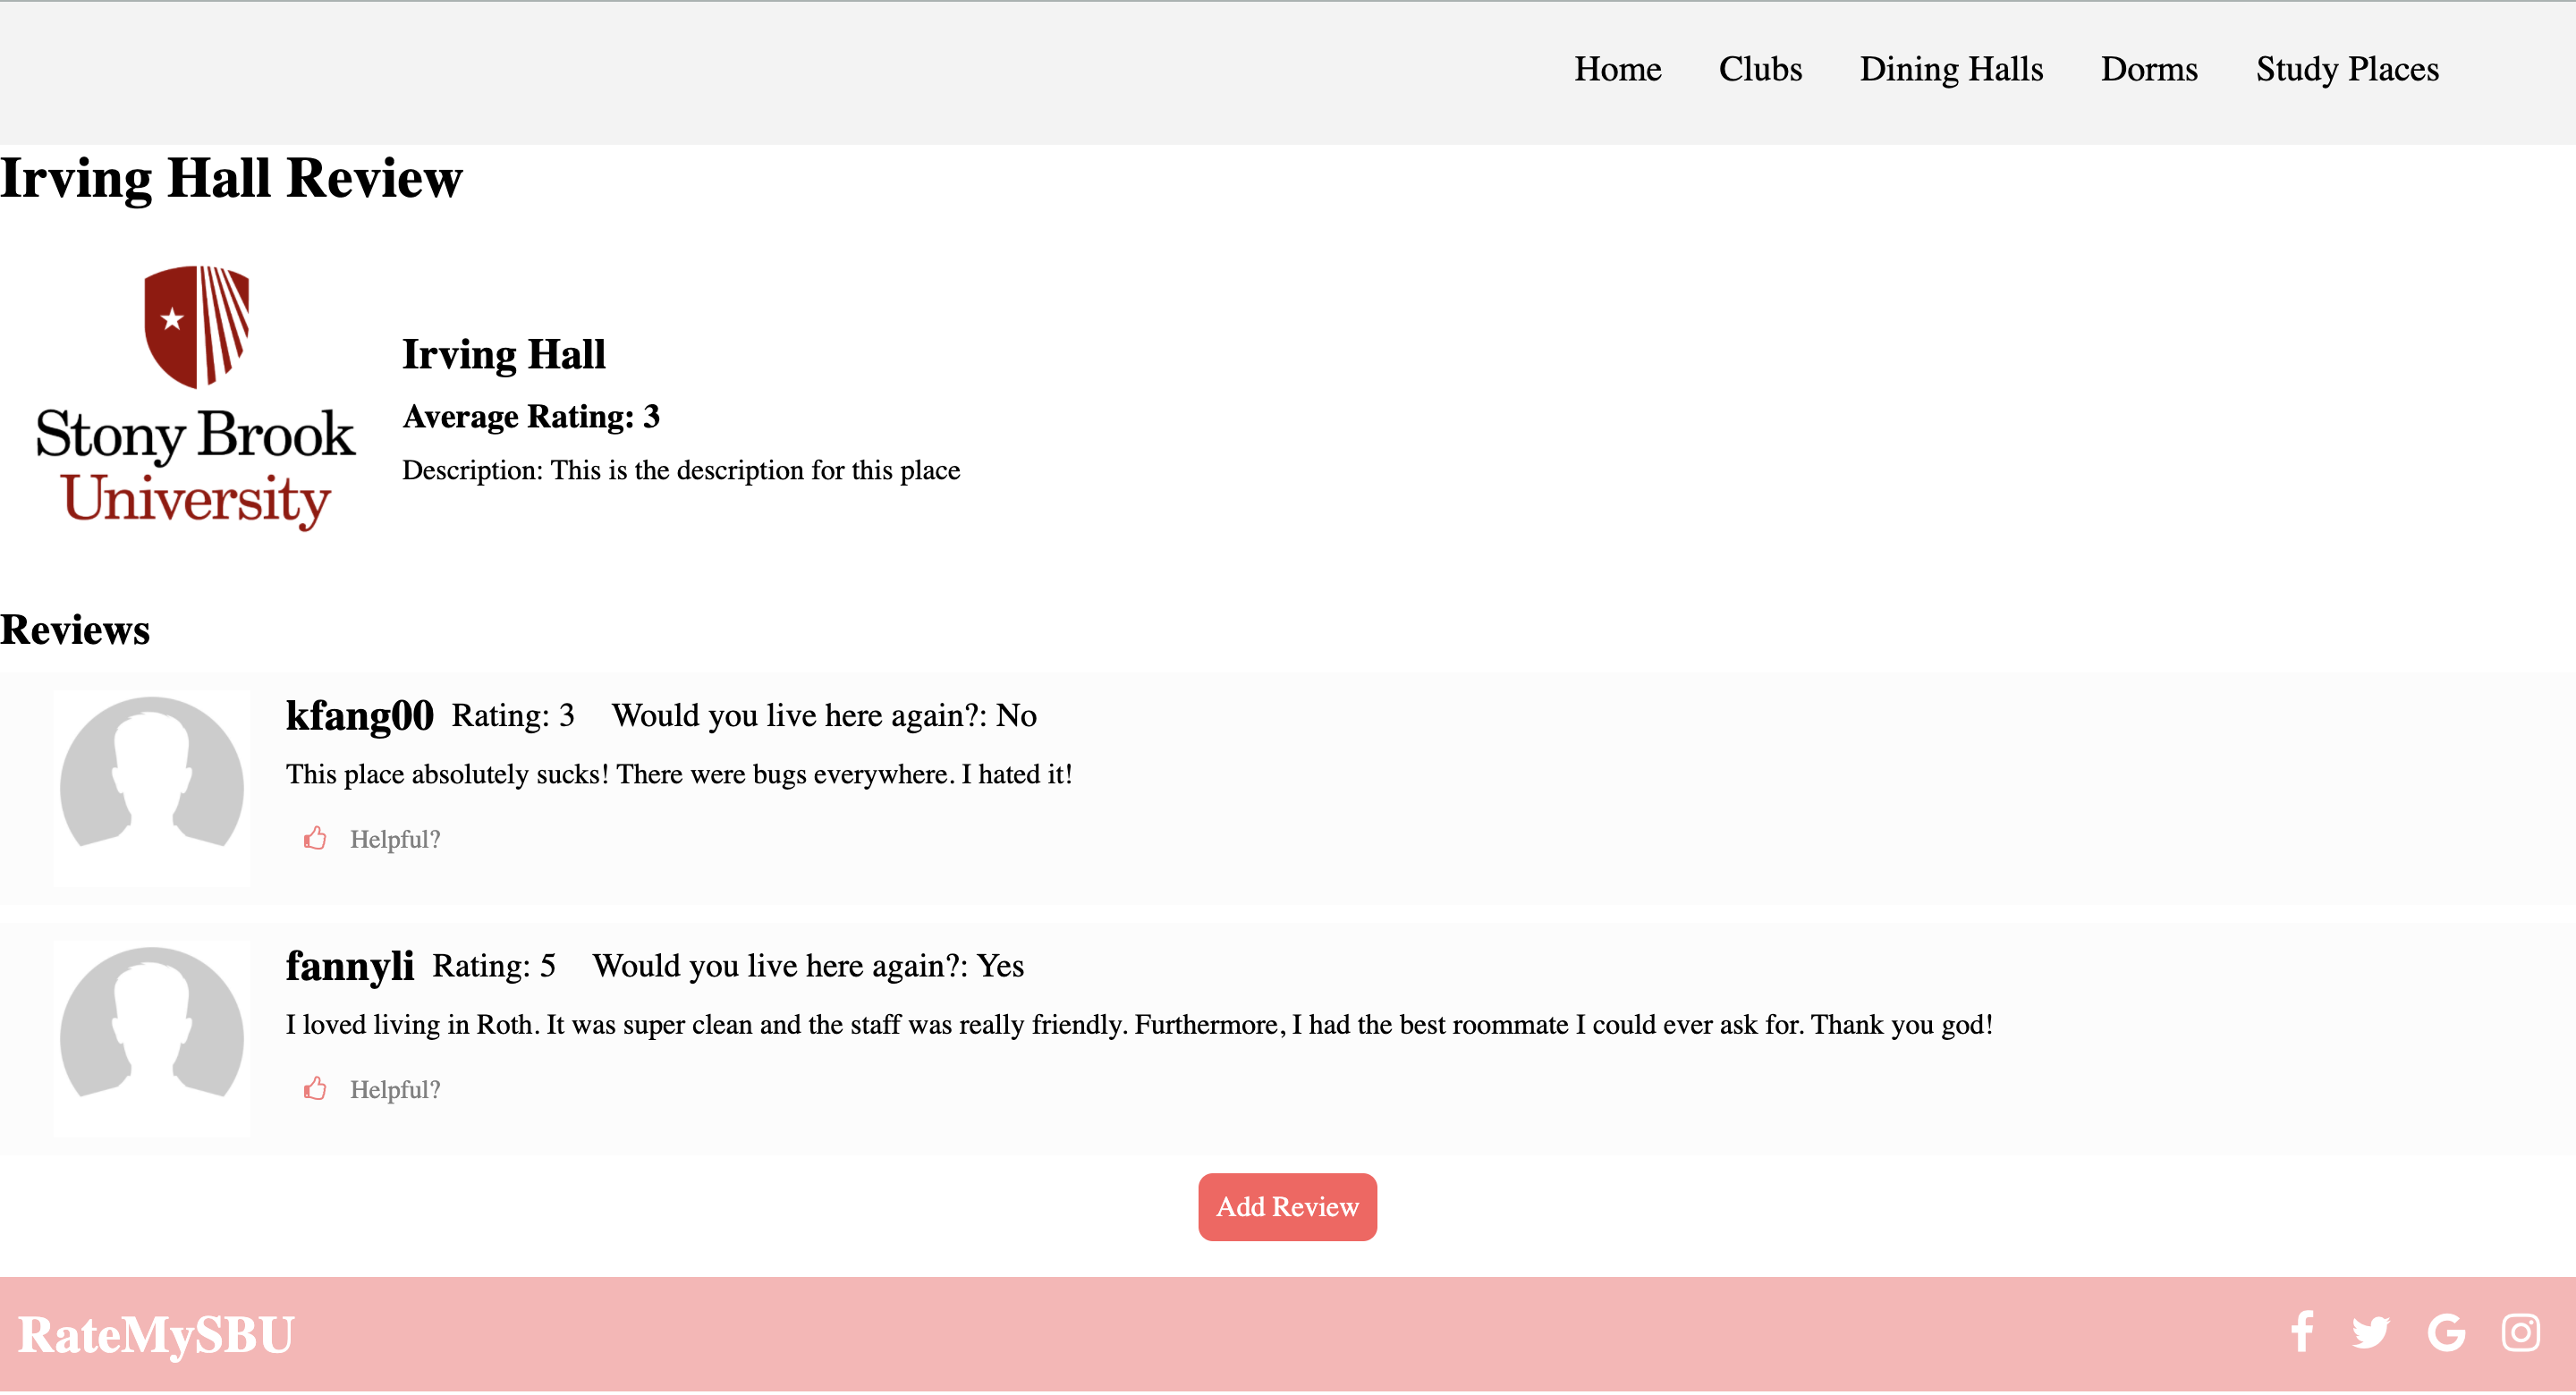This screenshot has height=1395, width=2576.
Task: Go to the Home page
Action: (x=1617, y=69)
